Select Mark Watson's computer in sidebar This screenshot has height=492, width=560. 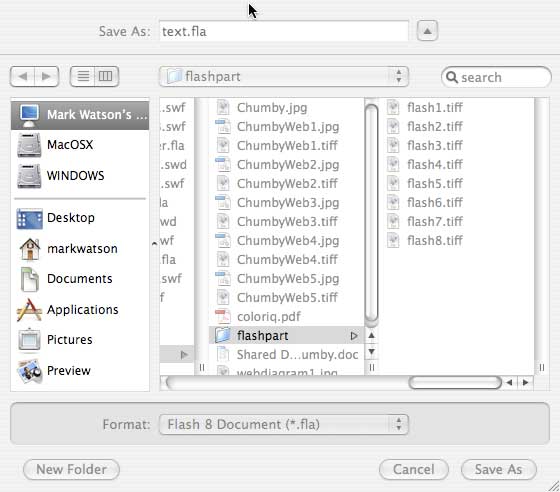click(x=80, y=115)
